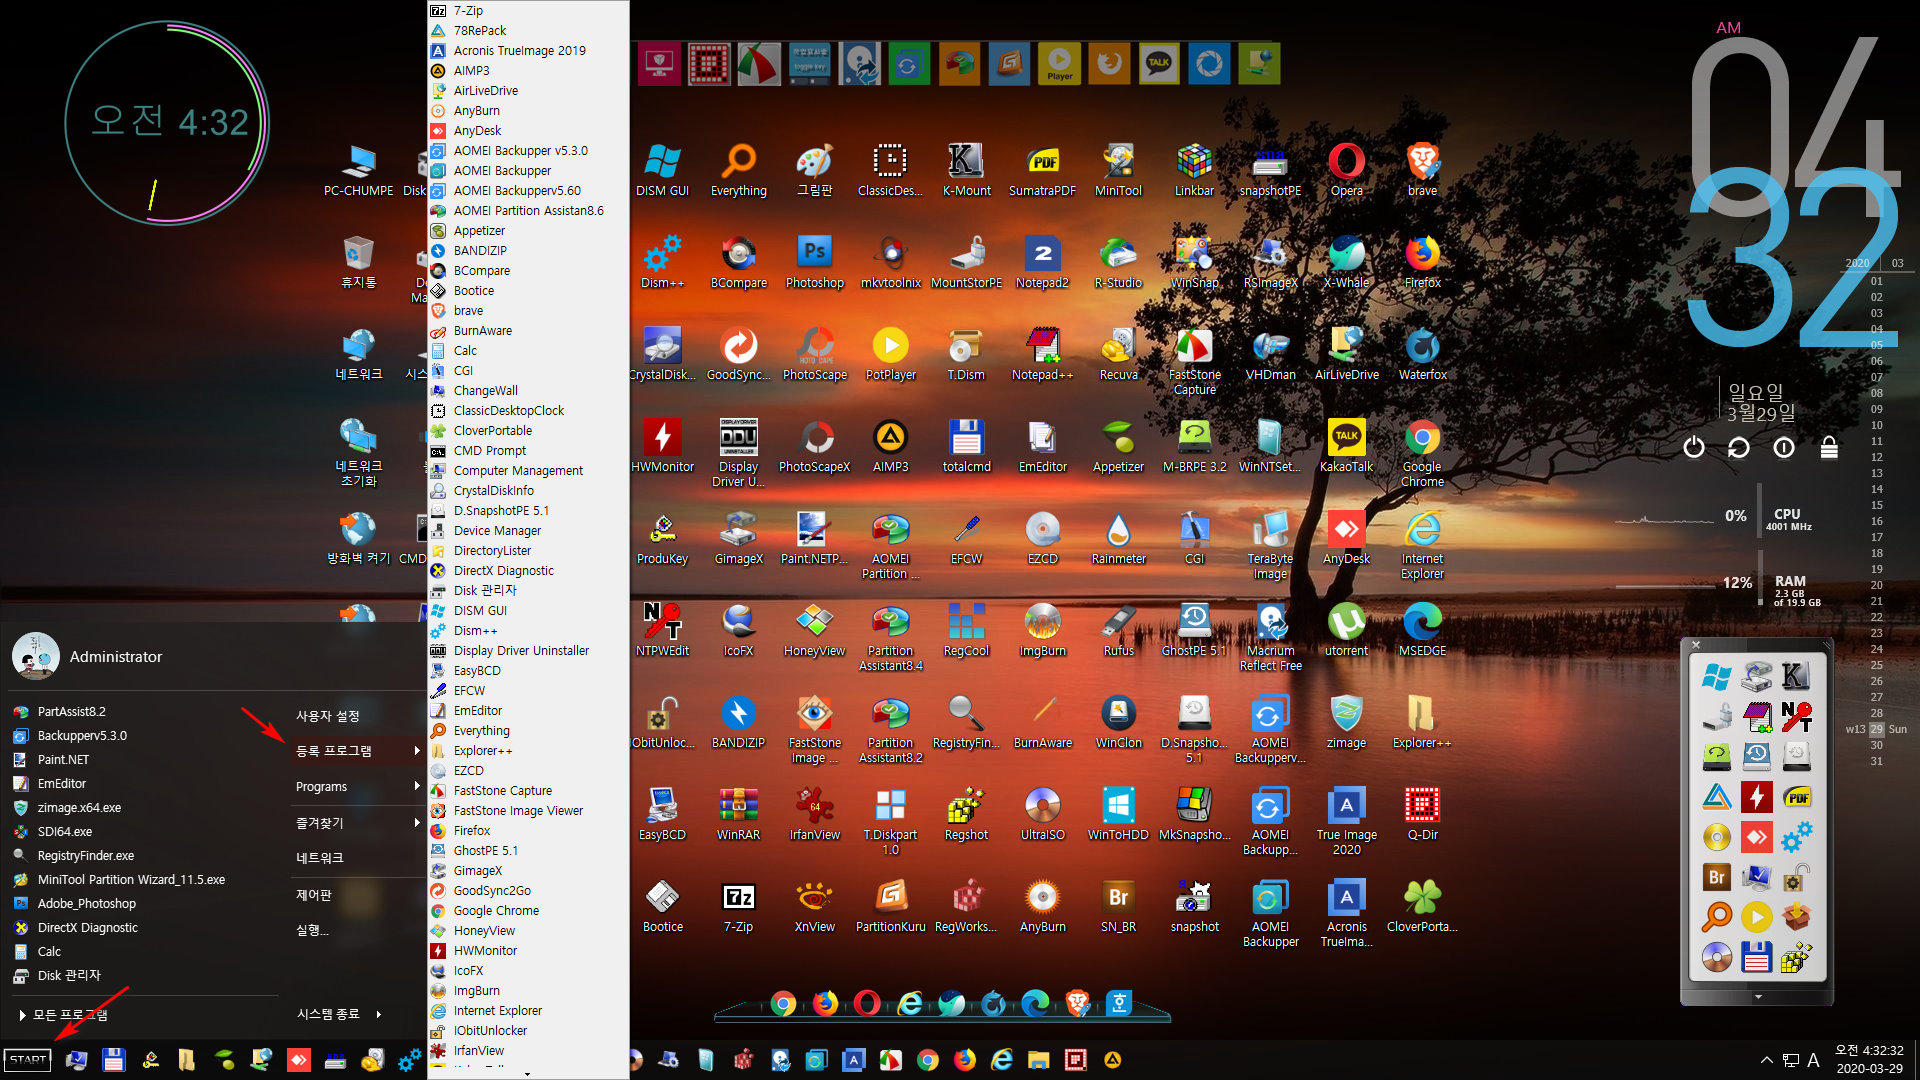The height and width of the screenshot is (1080, 1920).
Task: Launch the Everything search desktop icon
Action: click(x=738, y=169)
